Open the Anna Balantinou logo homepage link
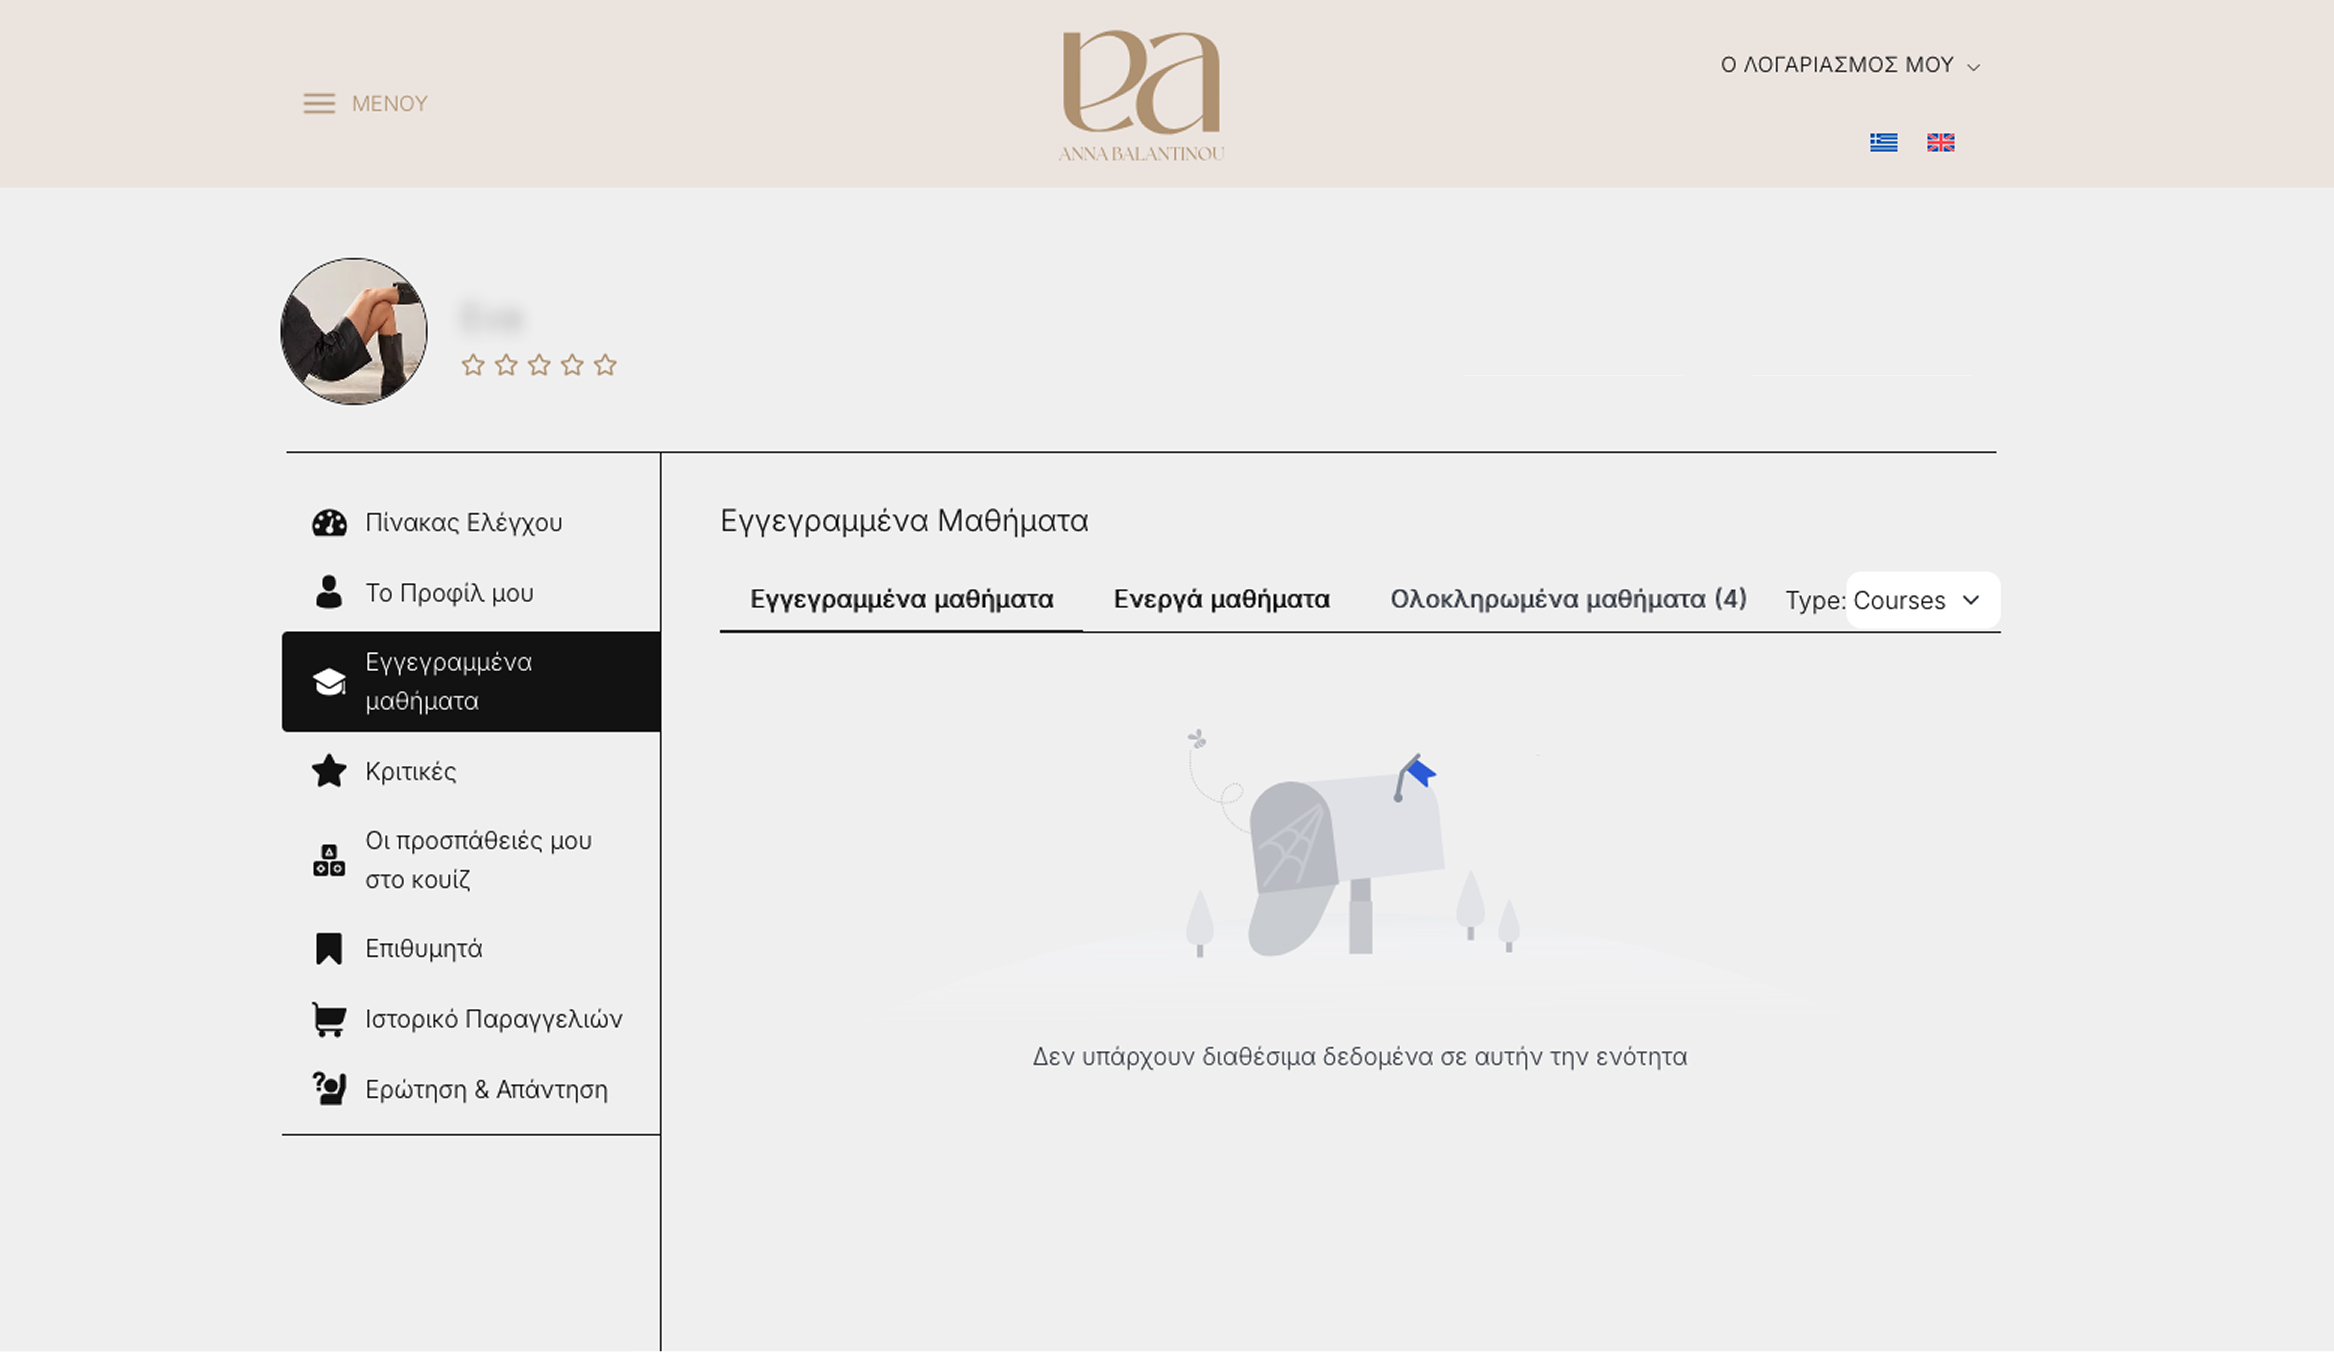Viewport: 2334px width, 1352px height. (1143, 93)
